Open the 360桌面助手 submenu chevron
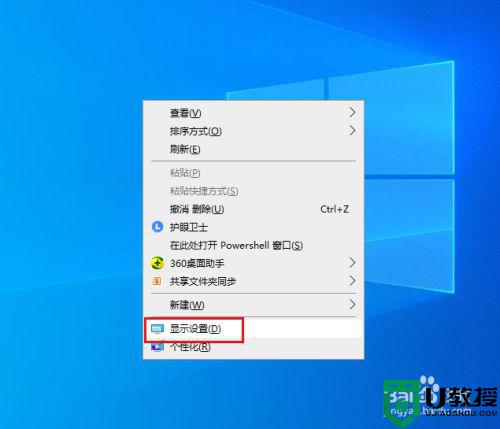This screenshot has width=500, height=429. coord(352,263)
